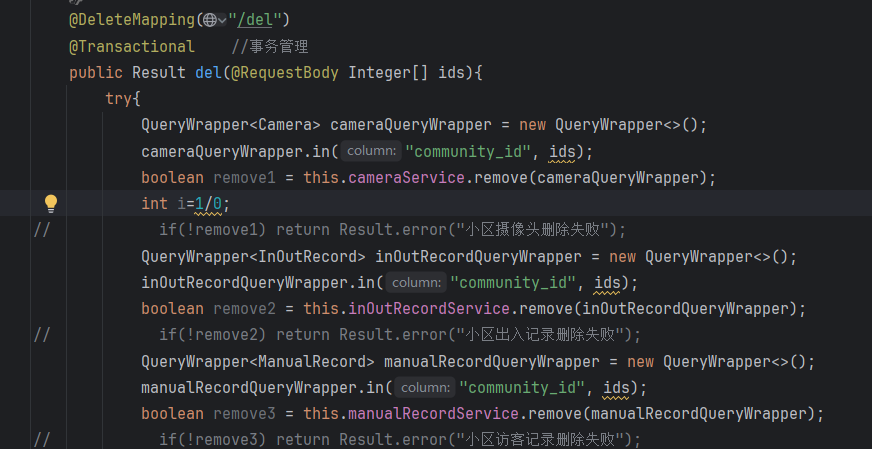Click the remove1 variable declaration
The image size is (872, 449).
coord(245,177)
